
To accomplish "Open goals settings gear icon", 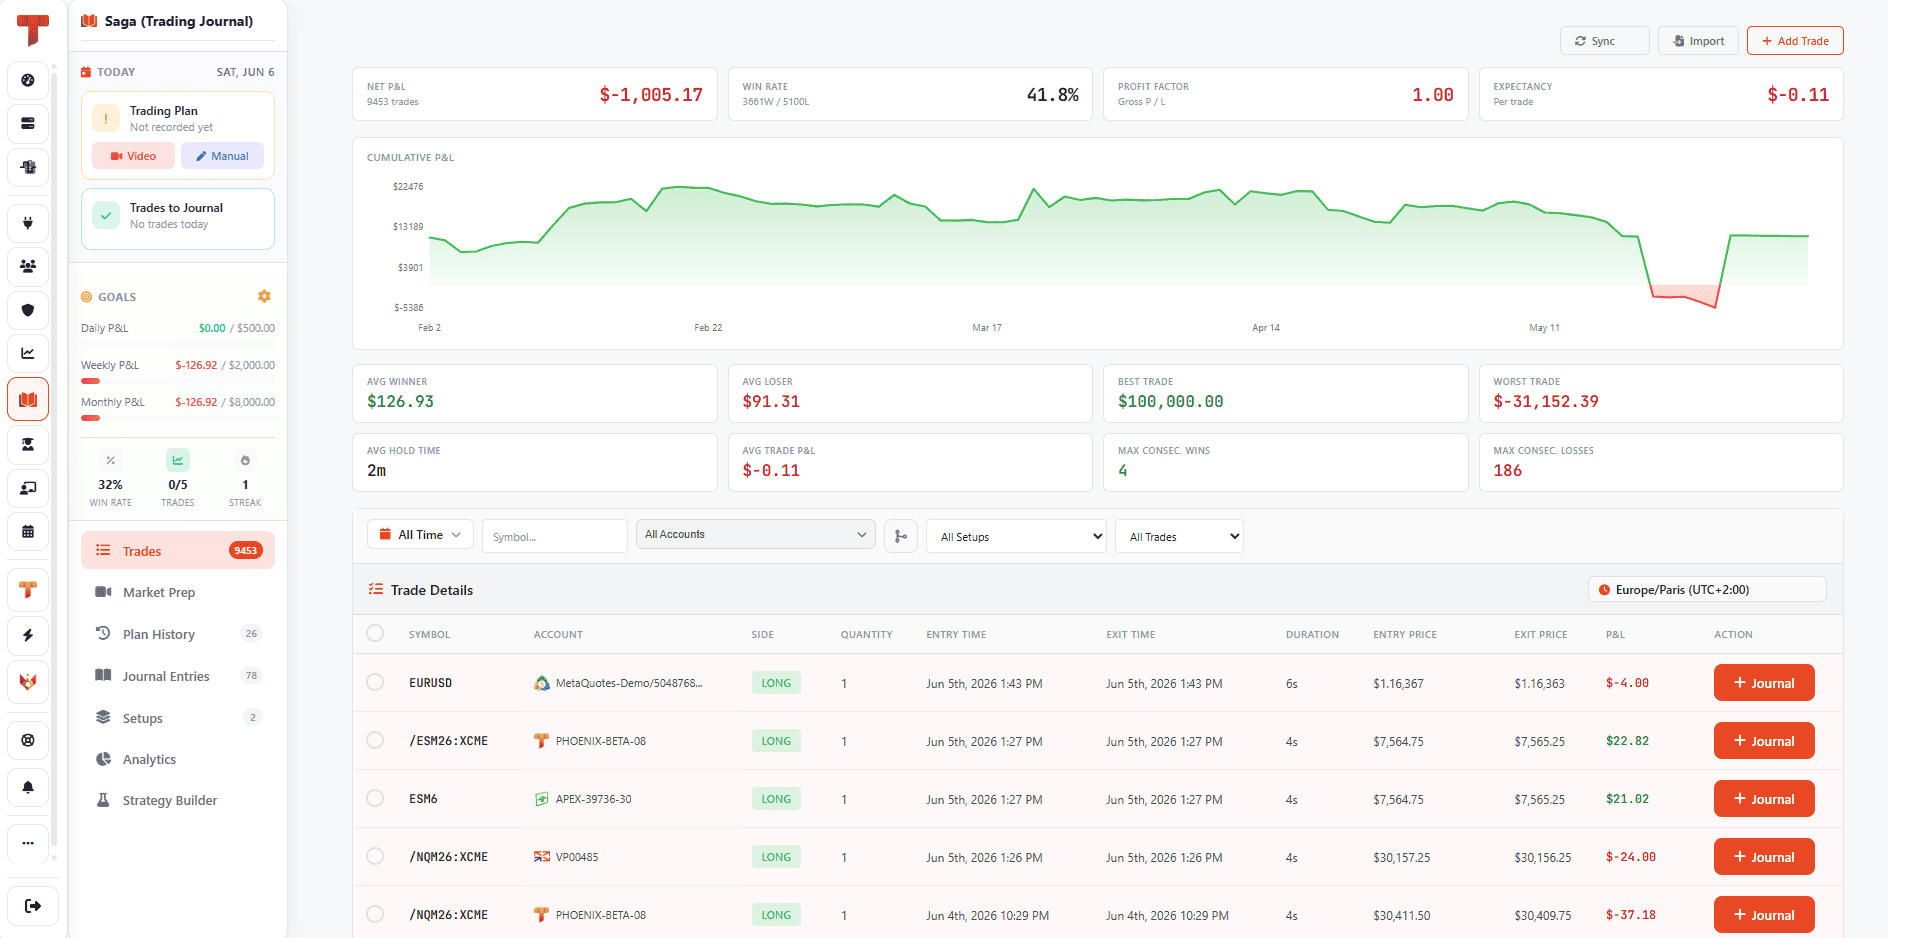I will [x=264, y=296].
